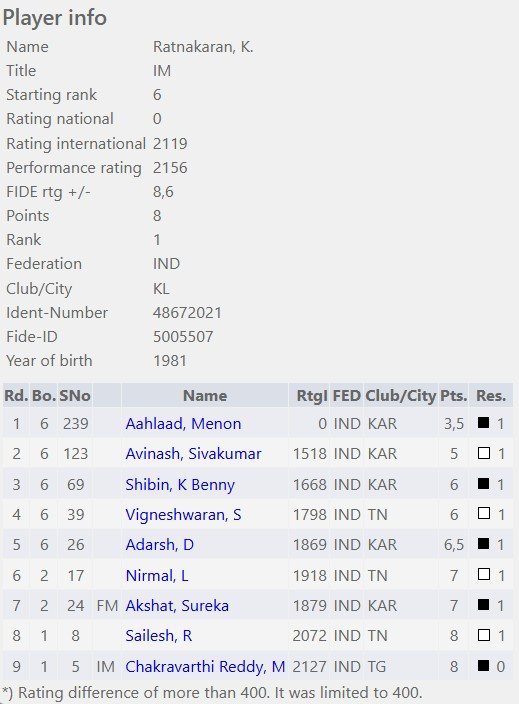The image size is (519, 704).
Task: Open Akshat, Sureka player link
Action: [x=177, y=606]
